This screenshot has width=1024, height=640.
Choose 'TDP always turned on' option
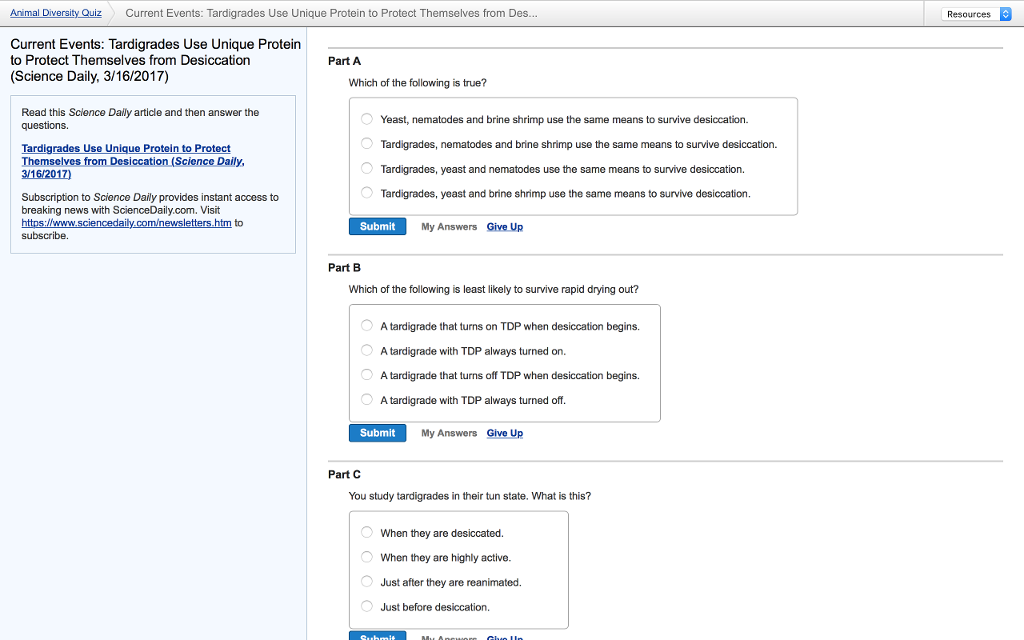(367, 351)
